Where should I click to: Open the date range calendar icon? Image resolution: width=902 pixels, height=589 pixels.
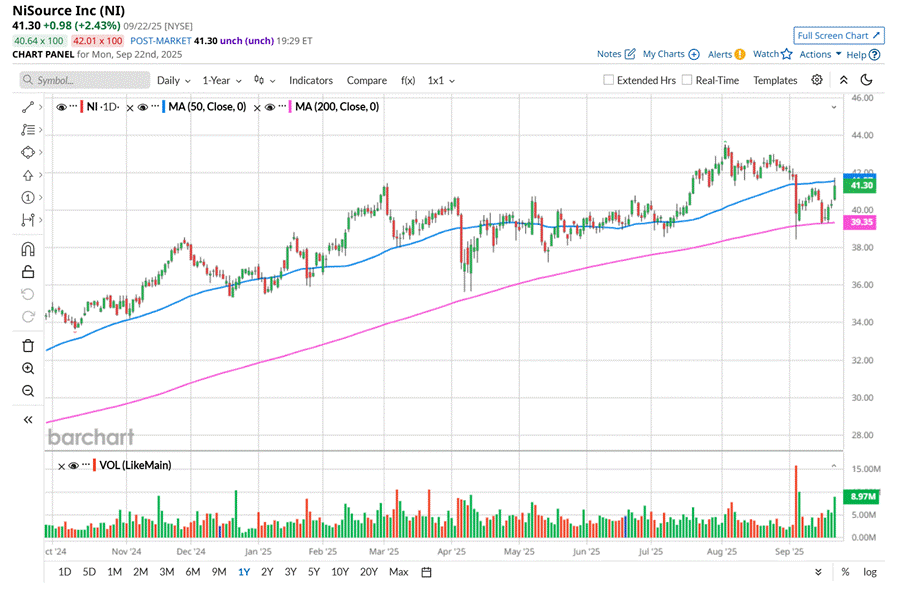(426, 572)
